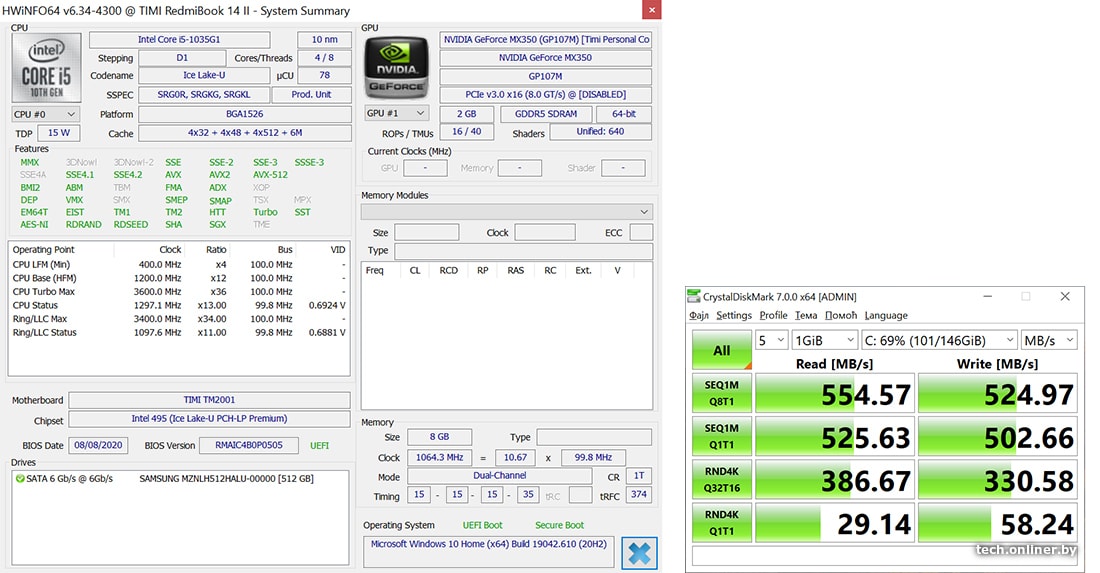
Task: Click the TDP 15 W field
Action: pyautogui.click(x=59, y=133)
